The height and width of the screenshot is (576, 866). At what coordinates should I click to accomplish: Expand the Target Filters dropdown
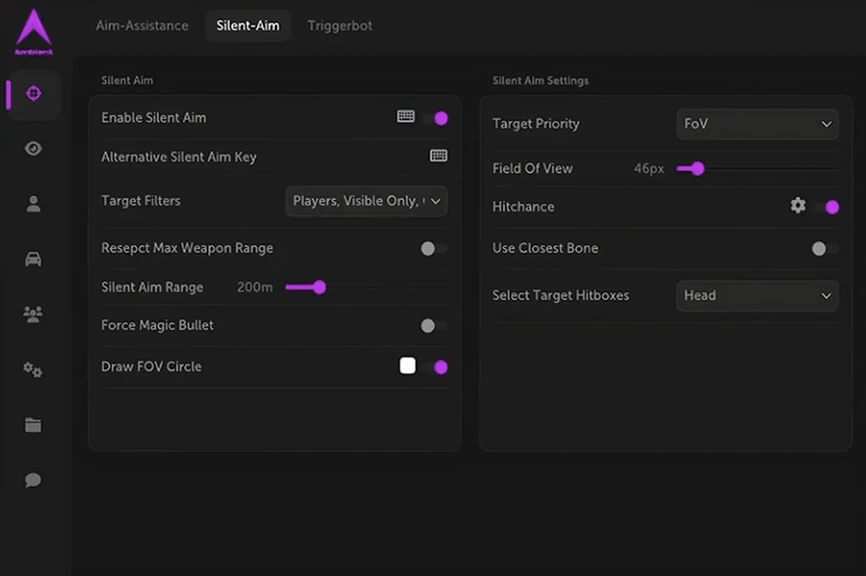[x=366, y=201]
